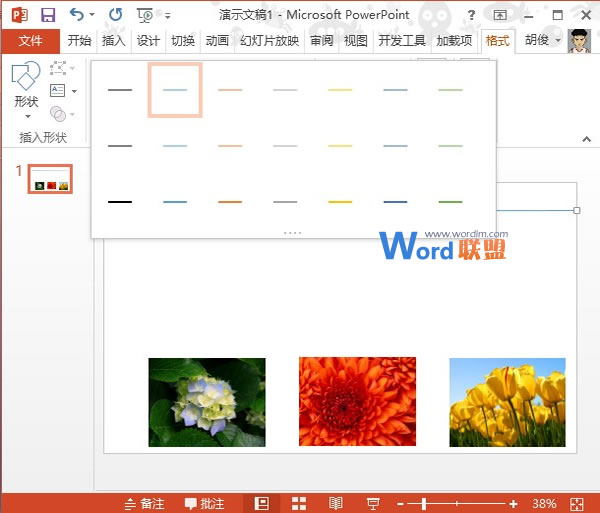600x513 pixels.
Task: Select the orange chrysanthemum picture
Action: pos(357,401)
